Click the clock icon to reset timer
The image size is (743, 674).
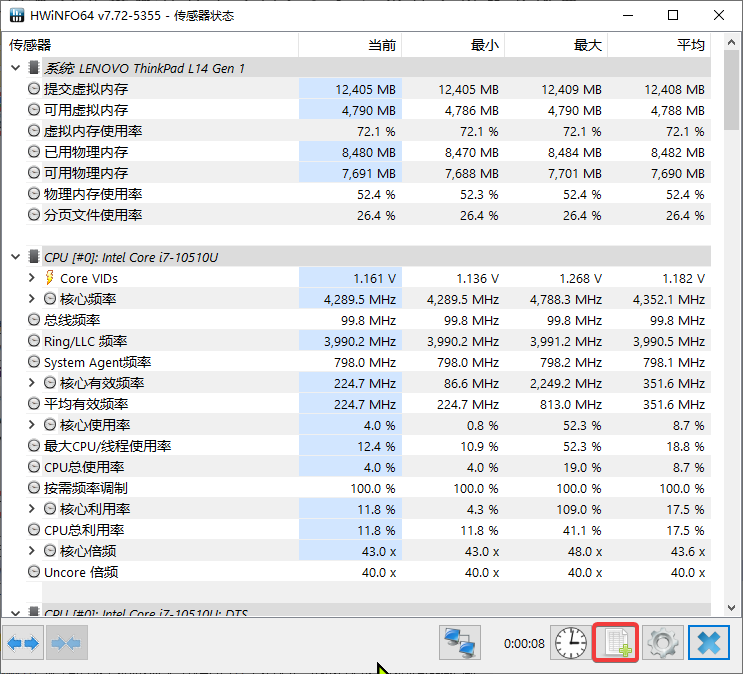[571, 642]
